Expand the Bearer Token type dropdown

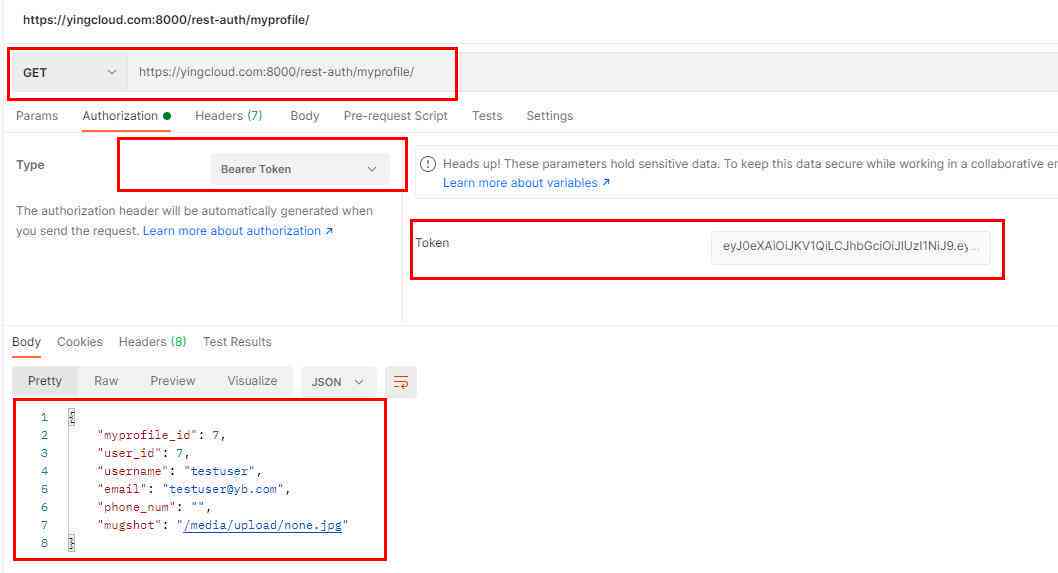(x=300, y=169)
